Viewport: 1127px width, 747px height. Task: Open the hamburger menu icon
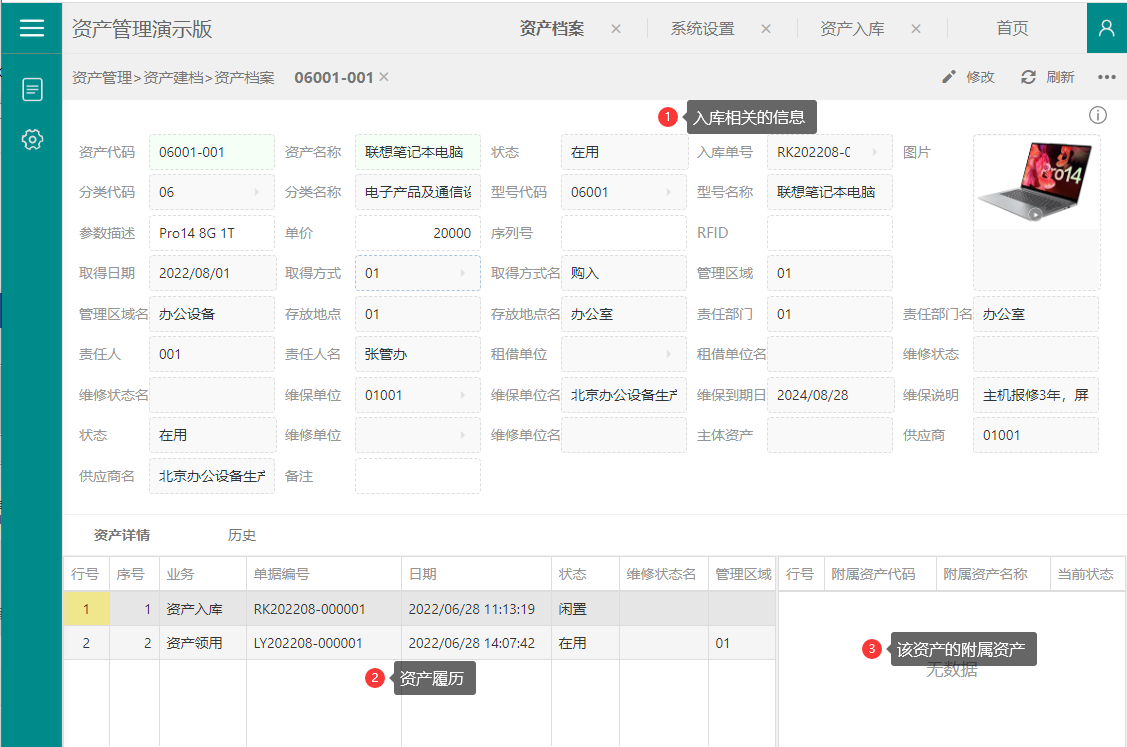pyautogui.click(x=32, y=28)
